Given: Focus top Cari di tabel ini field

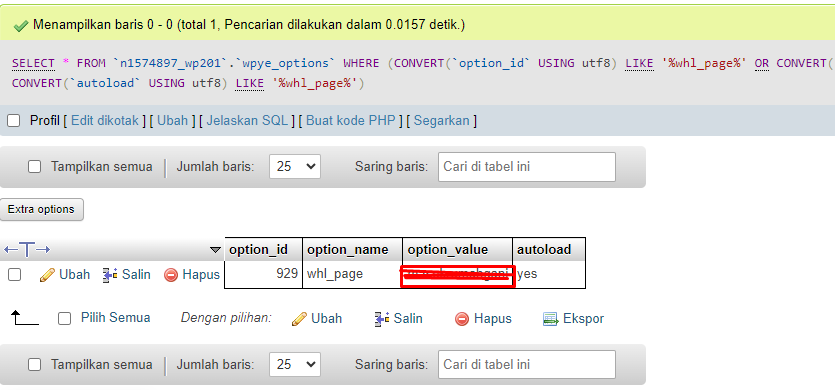Looking at the screenshot, I should click(x=527, y=167).
